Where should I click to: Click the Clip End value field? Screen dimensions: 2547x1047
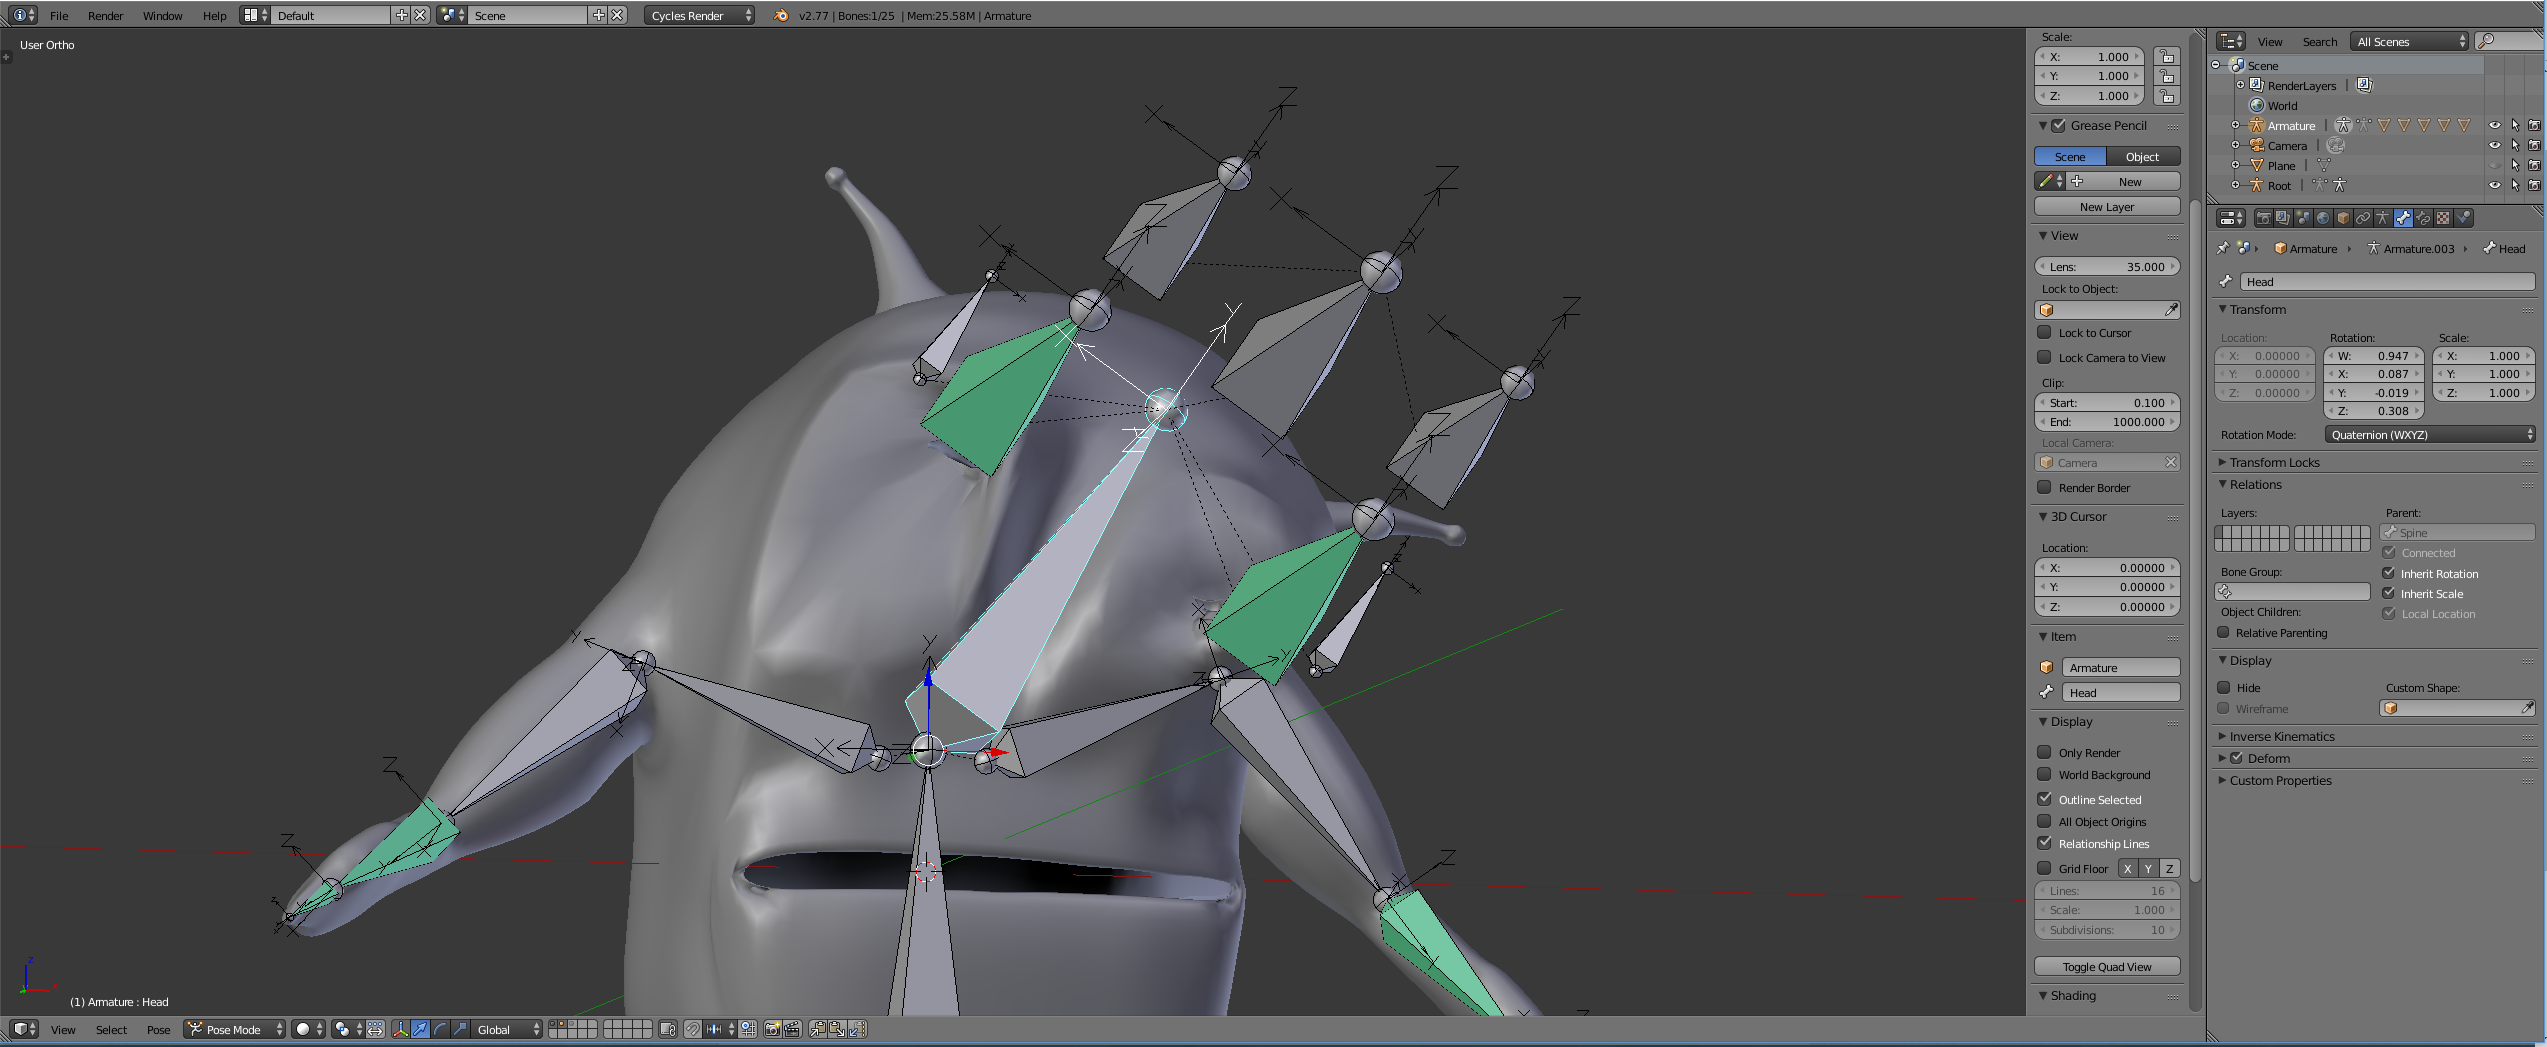[x=2107, y=421]
